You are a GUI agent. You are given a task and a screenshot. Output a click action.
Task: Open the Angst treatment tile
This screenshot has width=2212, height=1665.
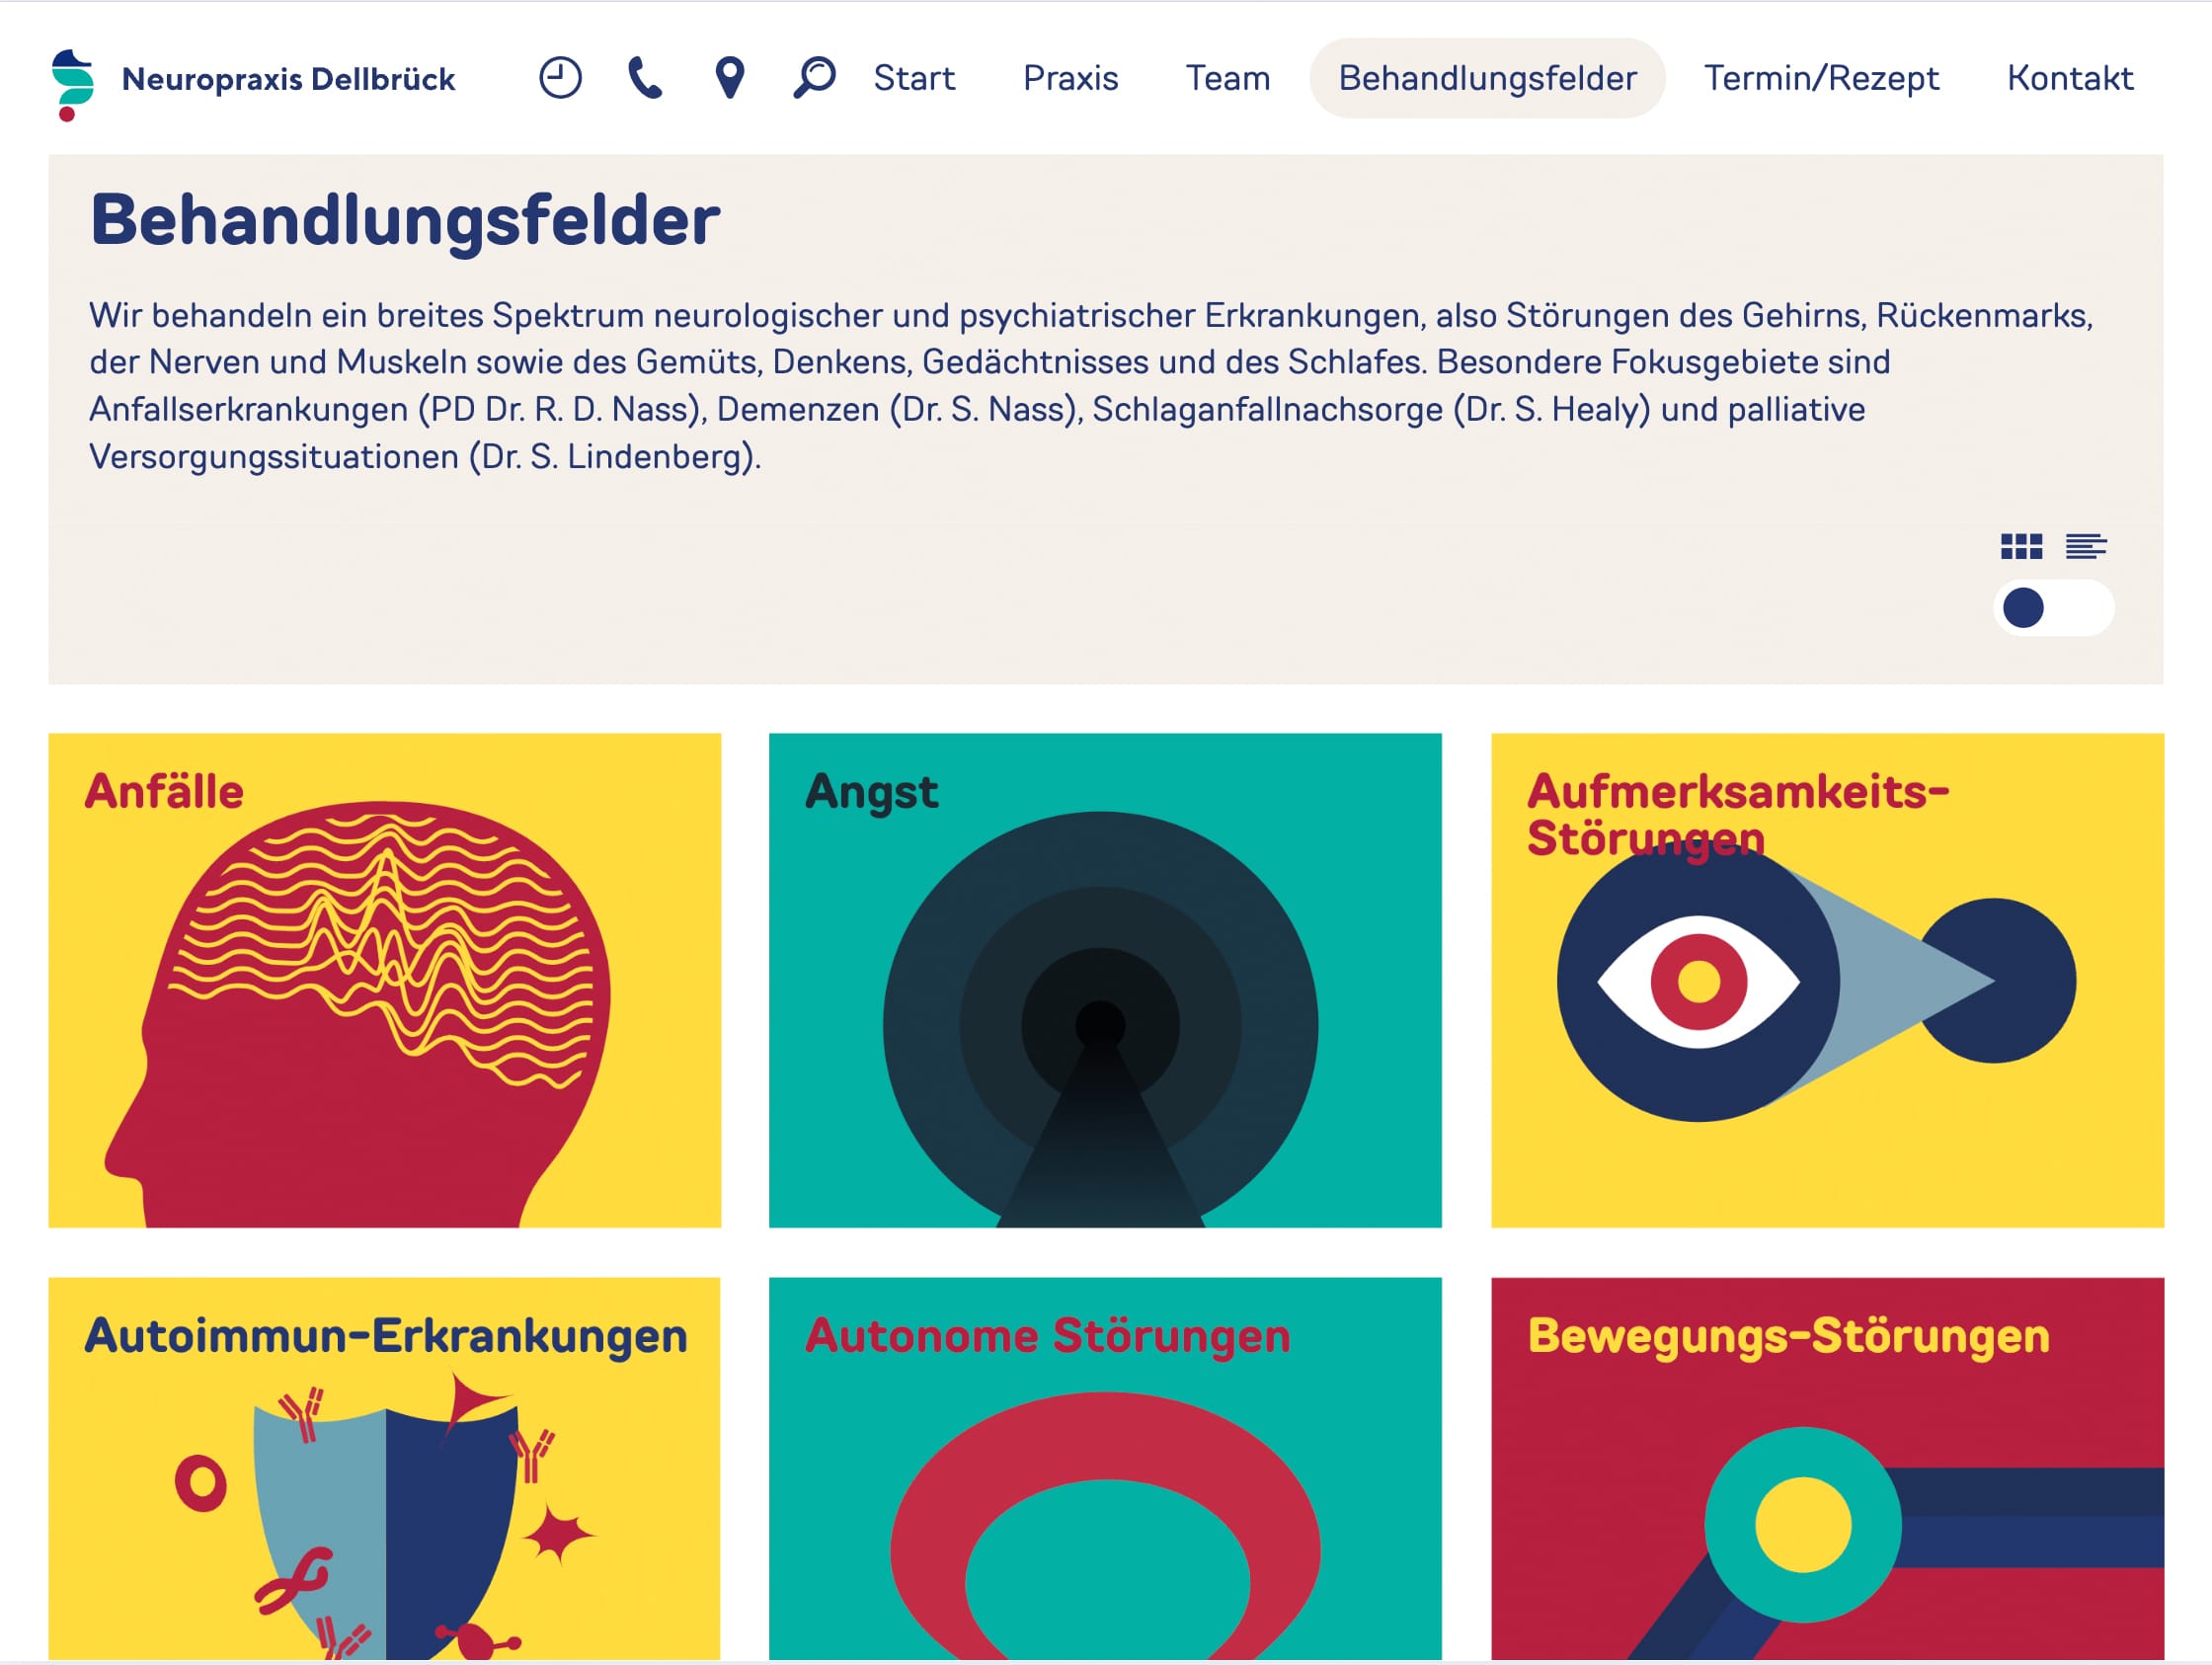point(1105,980)
